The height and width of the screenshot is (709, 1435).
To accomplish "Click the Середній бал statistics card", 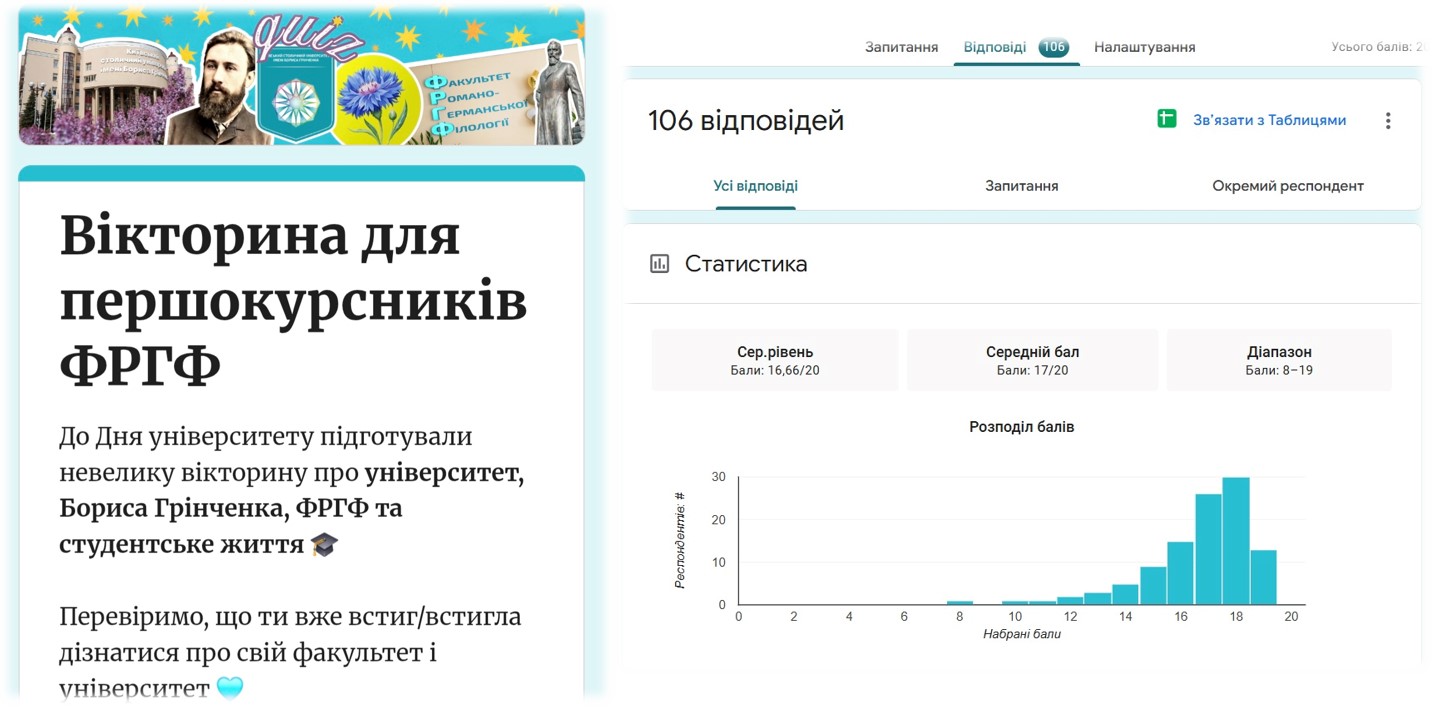I will (1032, 360).
